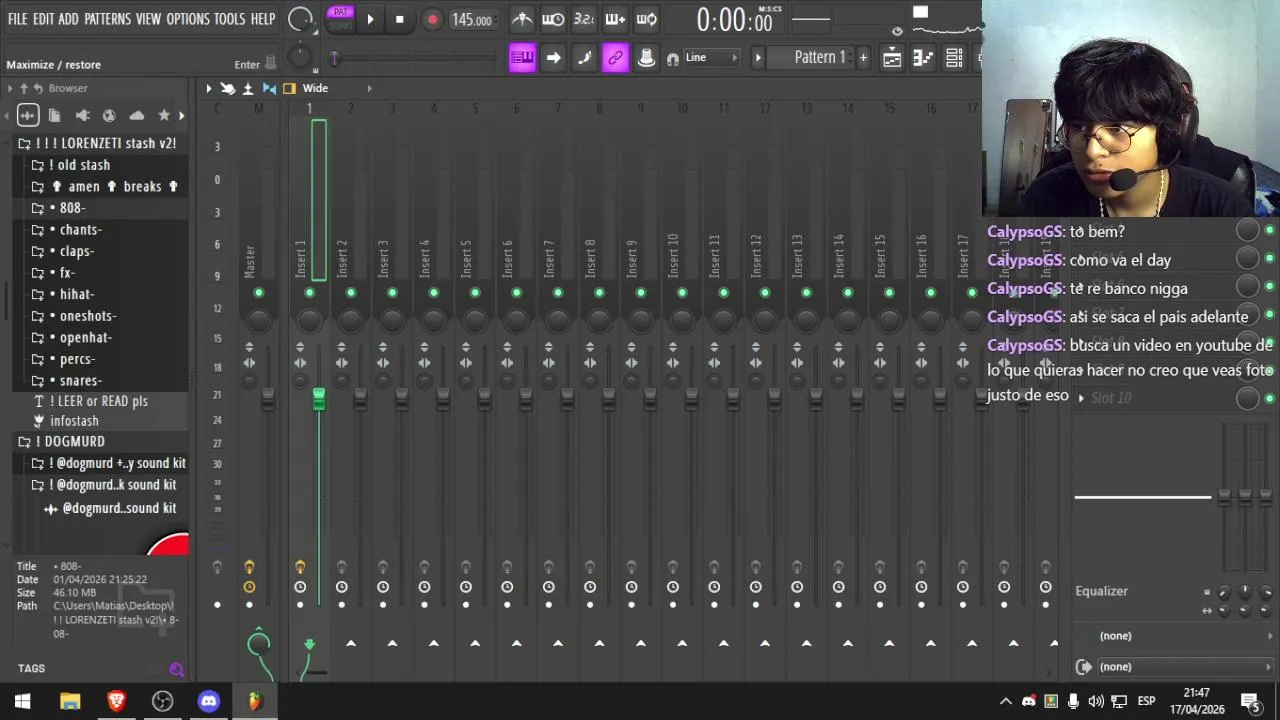Open the VIEW menu
This screenshot has width=1280, height=720.
point(148,19)
